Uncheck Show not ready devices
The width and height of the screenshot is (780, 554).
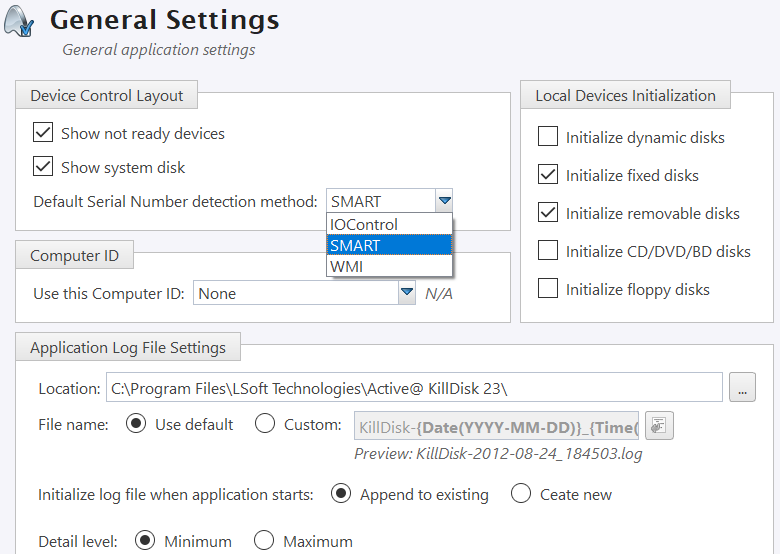[x=43, y=133]
